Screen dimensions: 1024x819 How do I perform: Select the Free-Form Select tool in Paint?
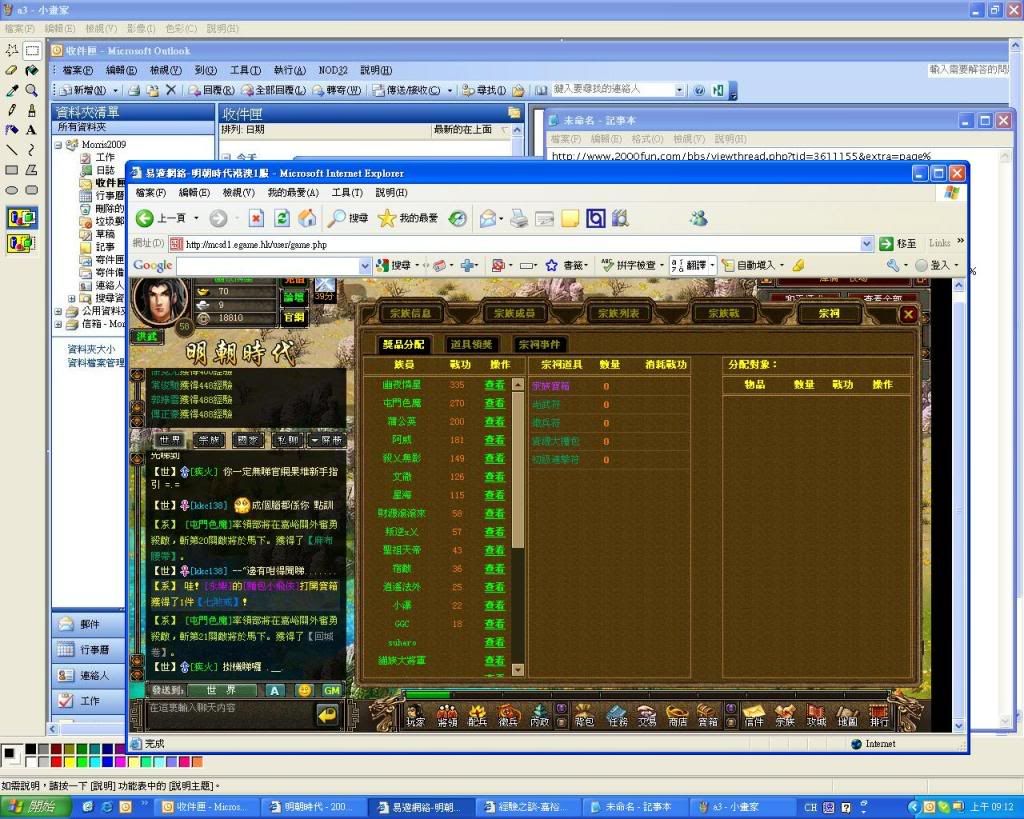pyautogui.click(x=12, y=50)
